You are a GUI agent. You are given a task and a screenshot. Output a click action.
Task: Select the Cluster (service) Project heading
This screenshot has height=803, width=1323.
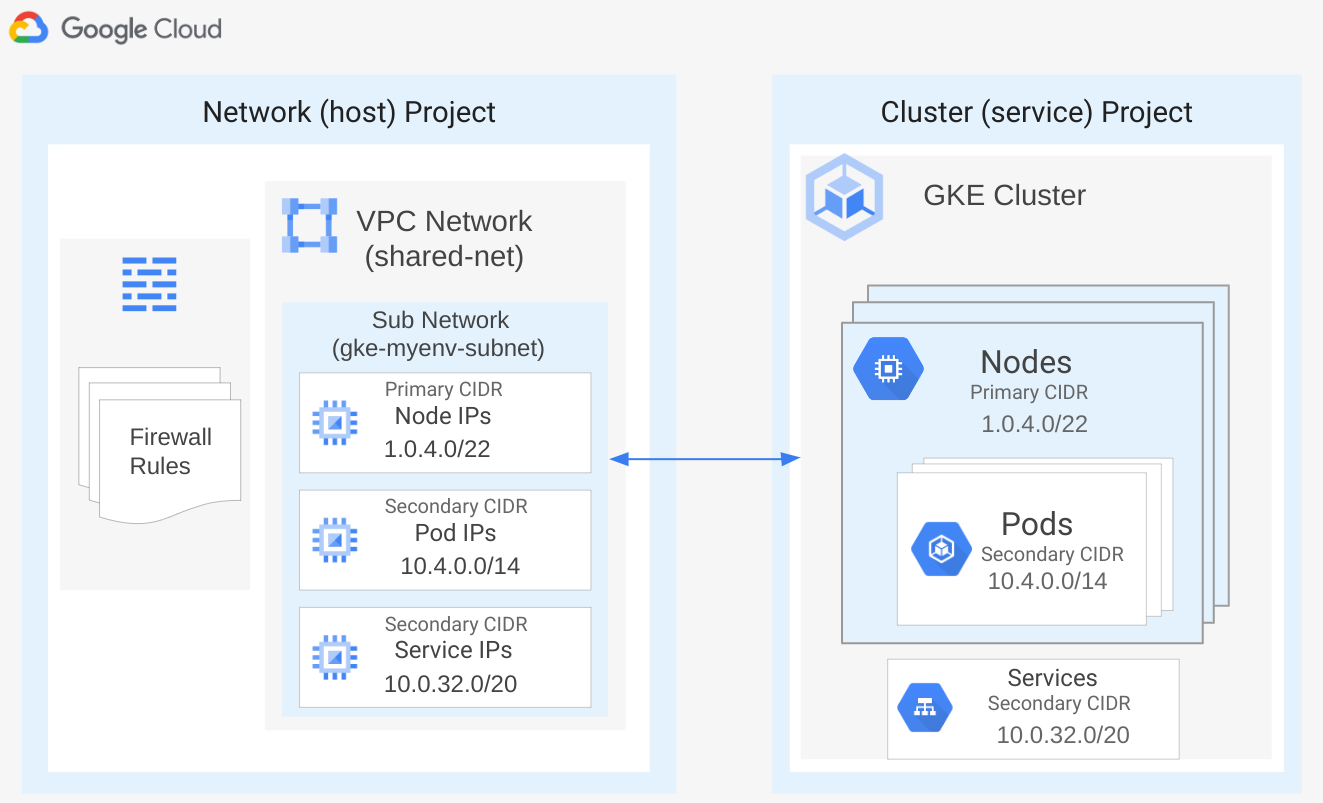point(1037,112)
